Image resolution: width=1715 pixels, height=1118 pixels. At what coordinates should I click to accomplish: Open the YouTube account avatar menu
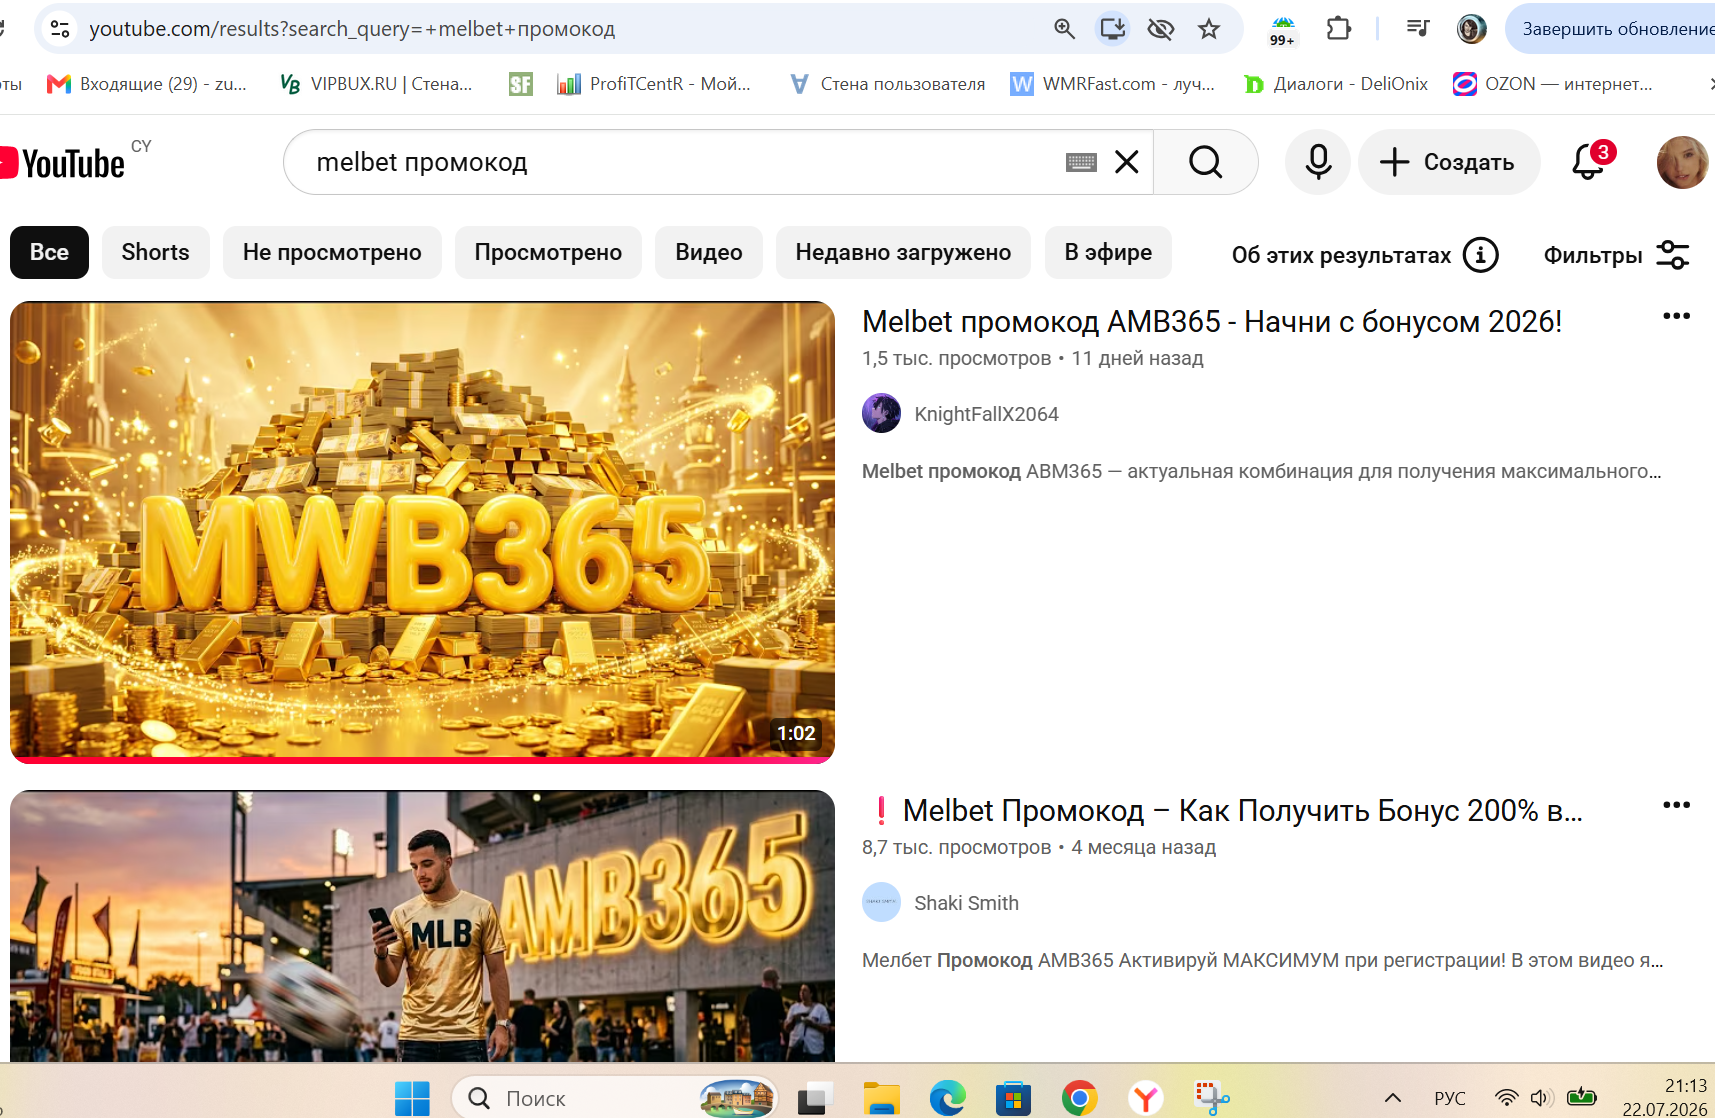1683,162
